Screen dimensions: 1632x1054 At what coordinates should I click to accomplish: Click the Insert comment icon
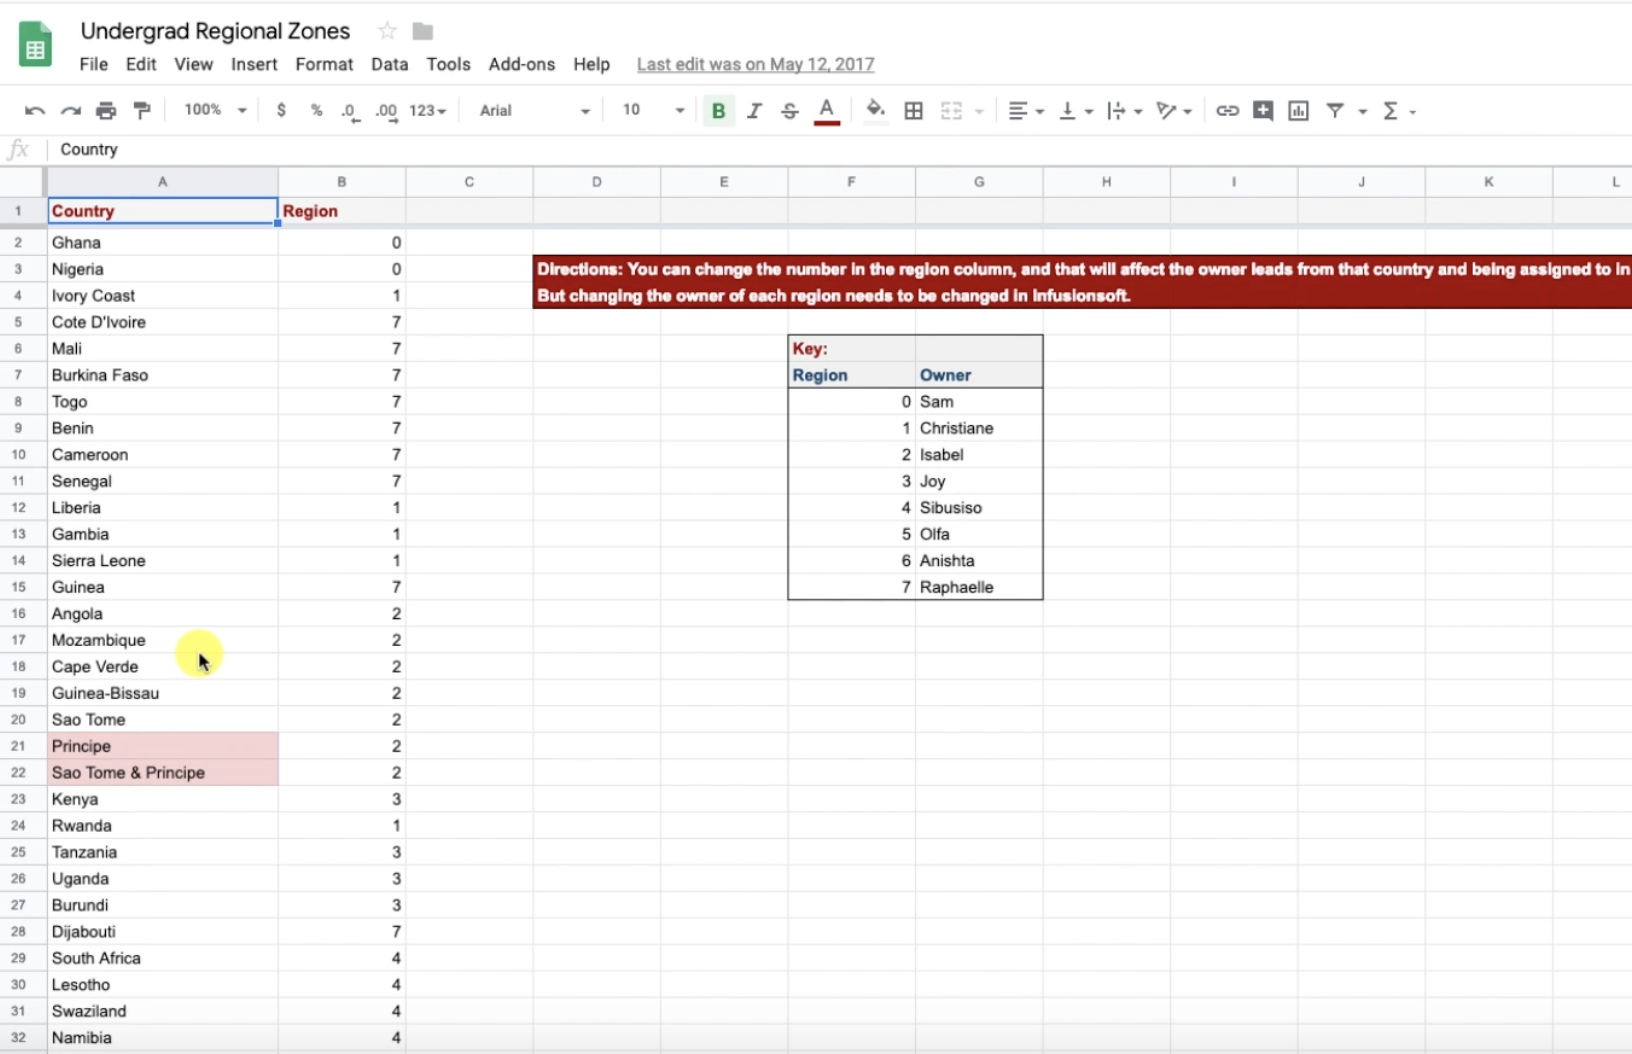click(x=1263, y=111)
